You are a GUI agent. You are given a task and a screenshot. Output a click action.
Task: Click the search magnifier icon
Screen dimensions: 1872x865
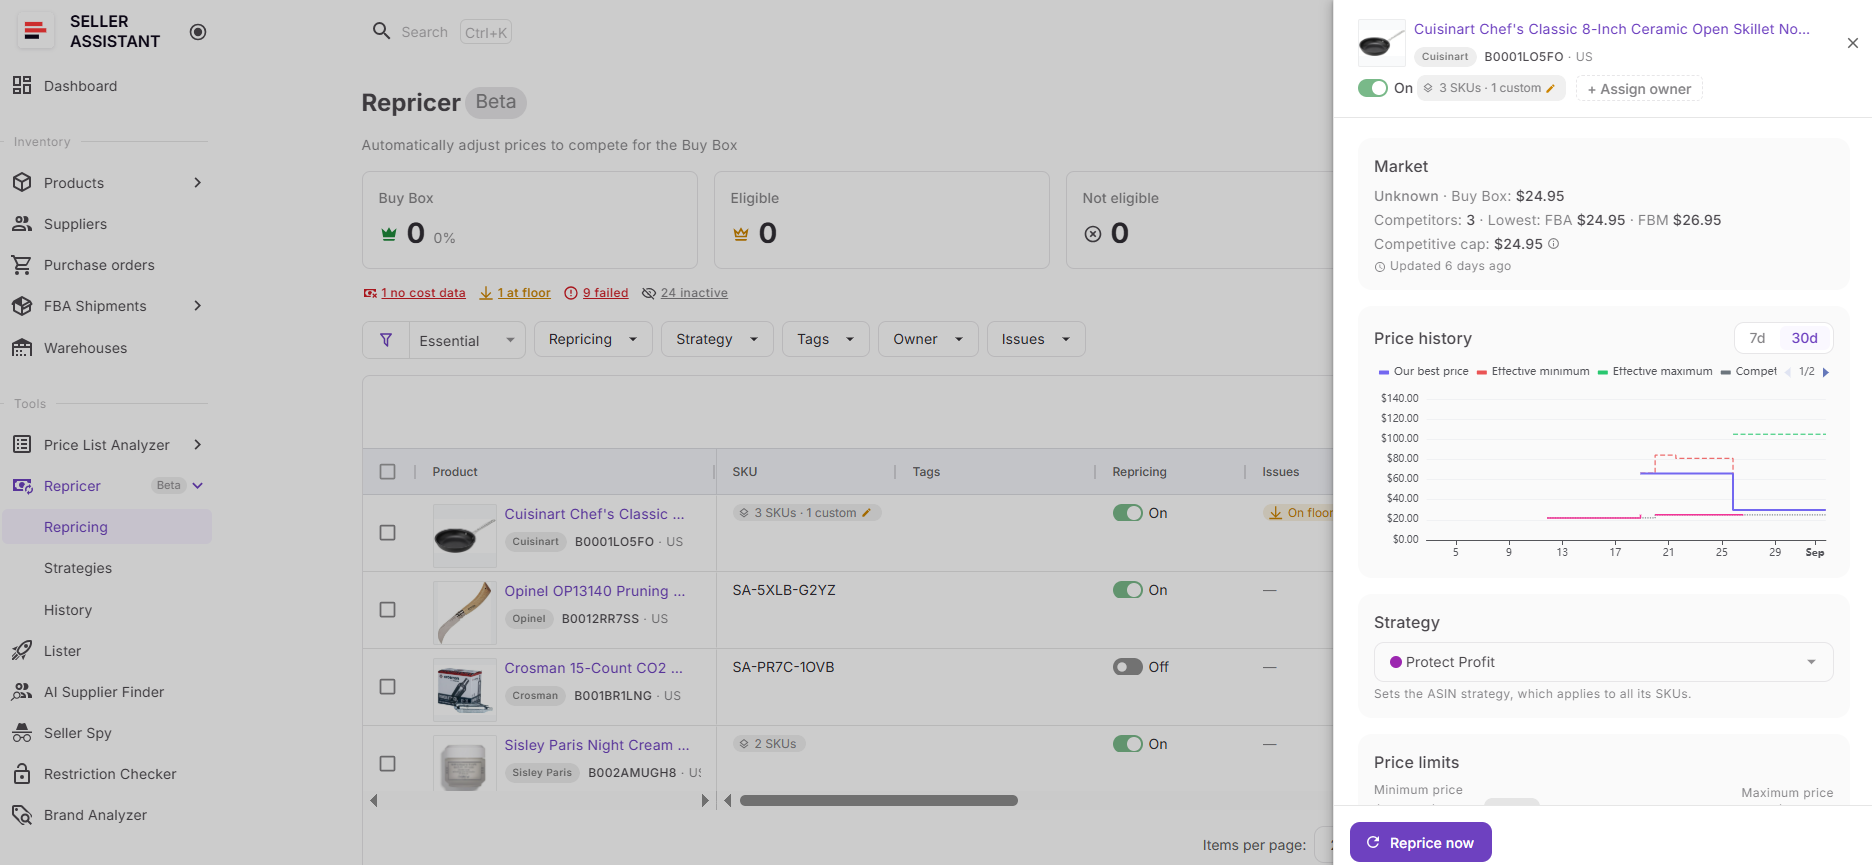click(x=381, y=31)
